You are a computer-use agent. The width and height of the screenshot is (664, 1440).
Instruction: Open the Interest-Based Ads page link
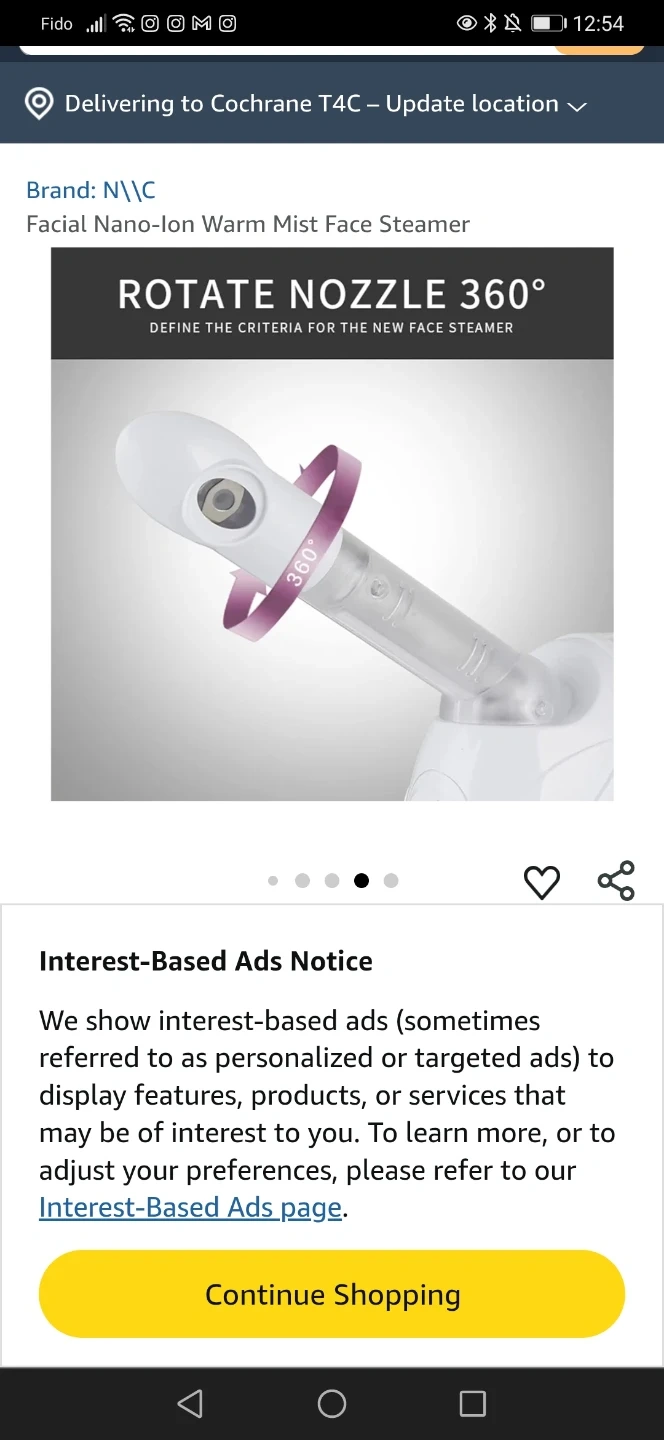point(190,1208)
